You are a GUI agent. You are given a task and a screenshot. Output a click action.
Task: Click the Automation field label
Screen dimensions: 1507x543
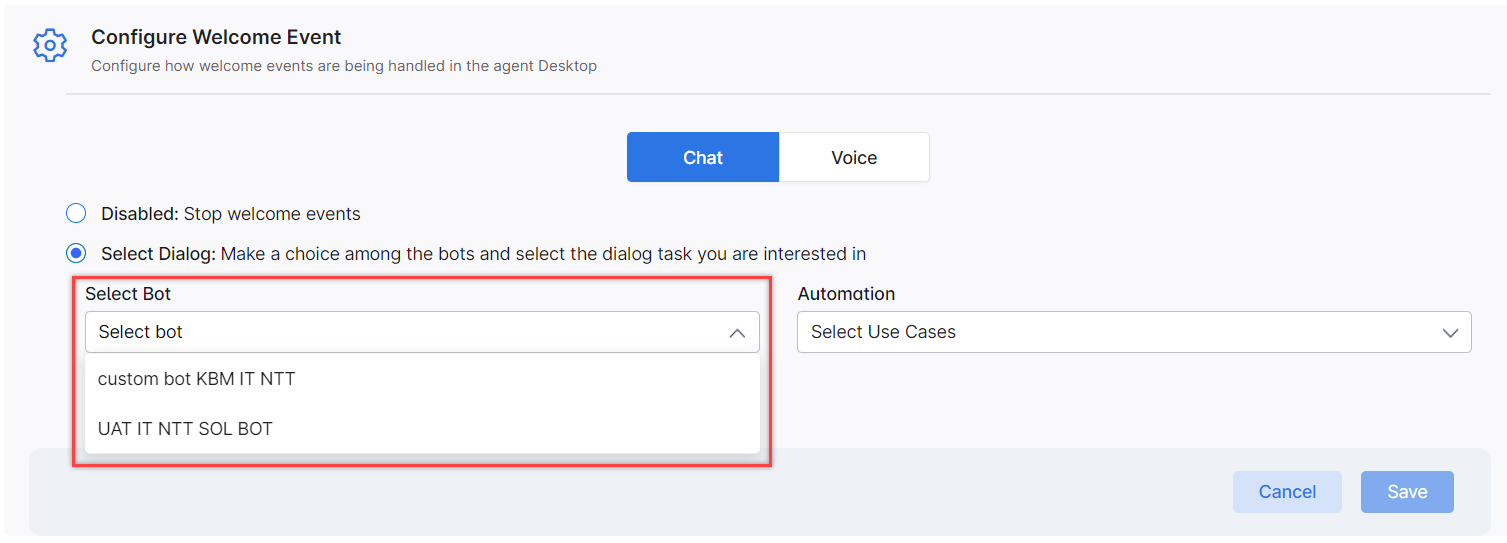(x=846, y=294)
